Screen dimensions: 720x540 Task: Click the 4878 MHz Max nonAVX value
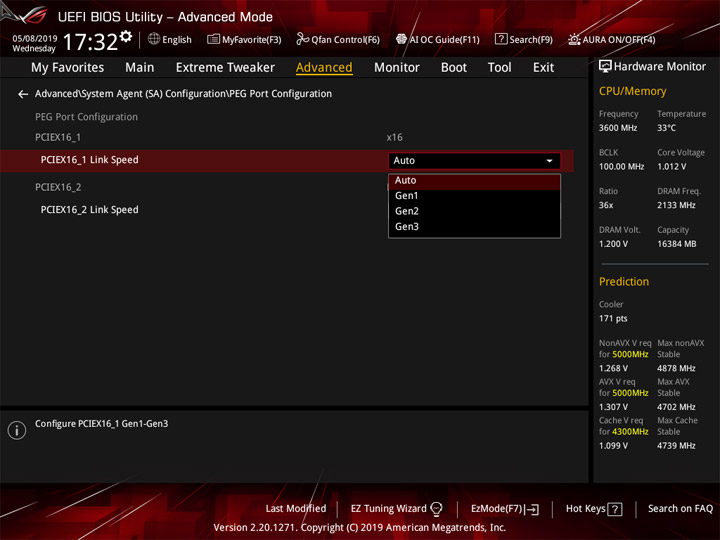pyautogui.click(x=676, y=368)
